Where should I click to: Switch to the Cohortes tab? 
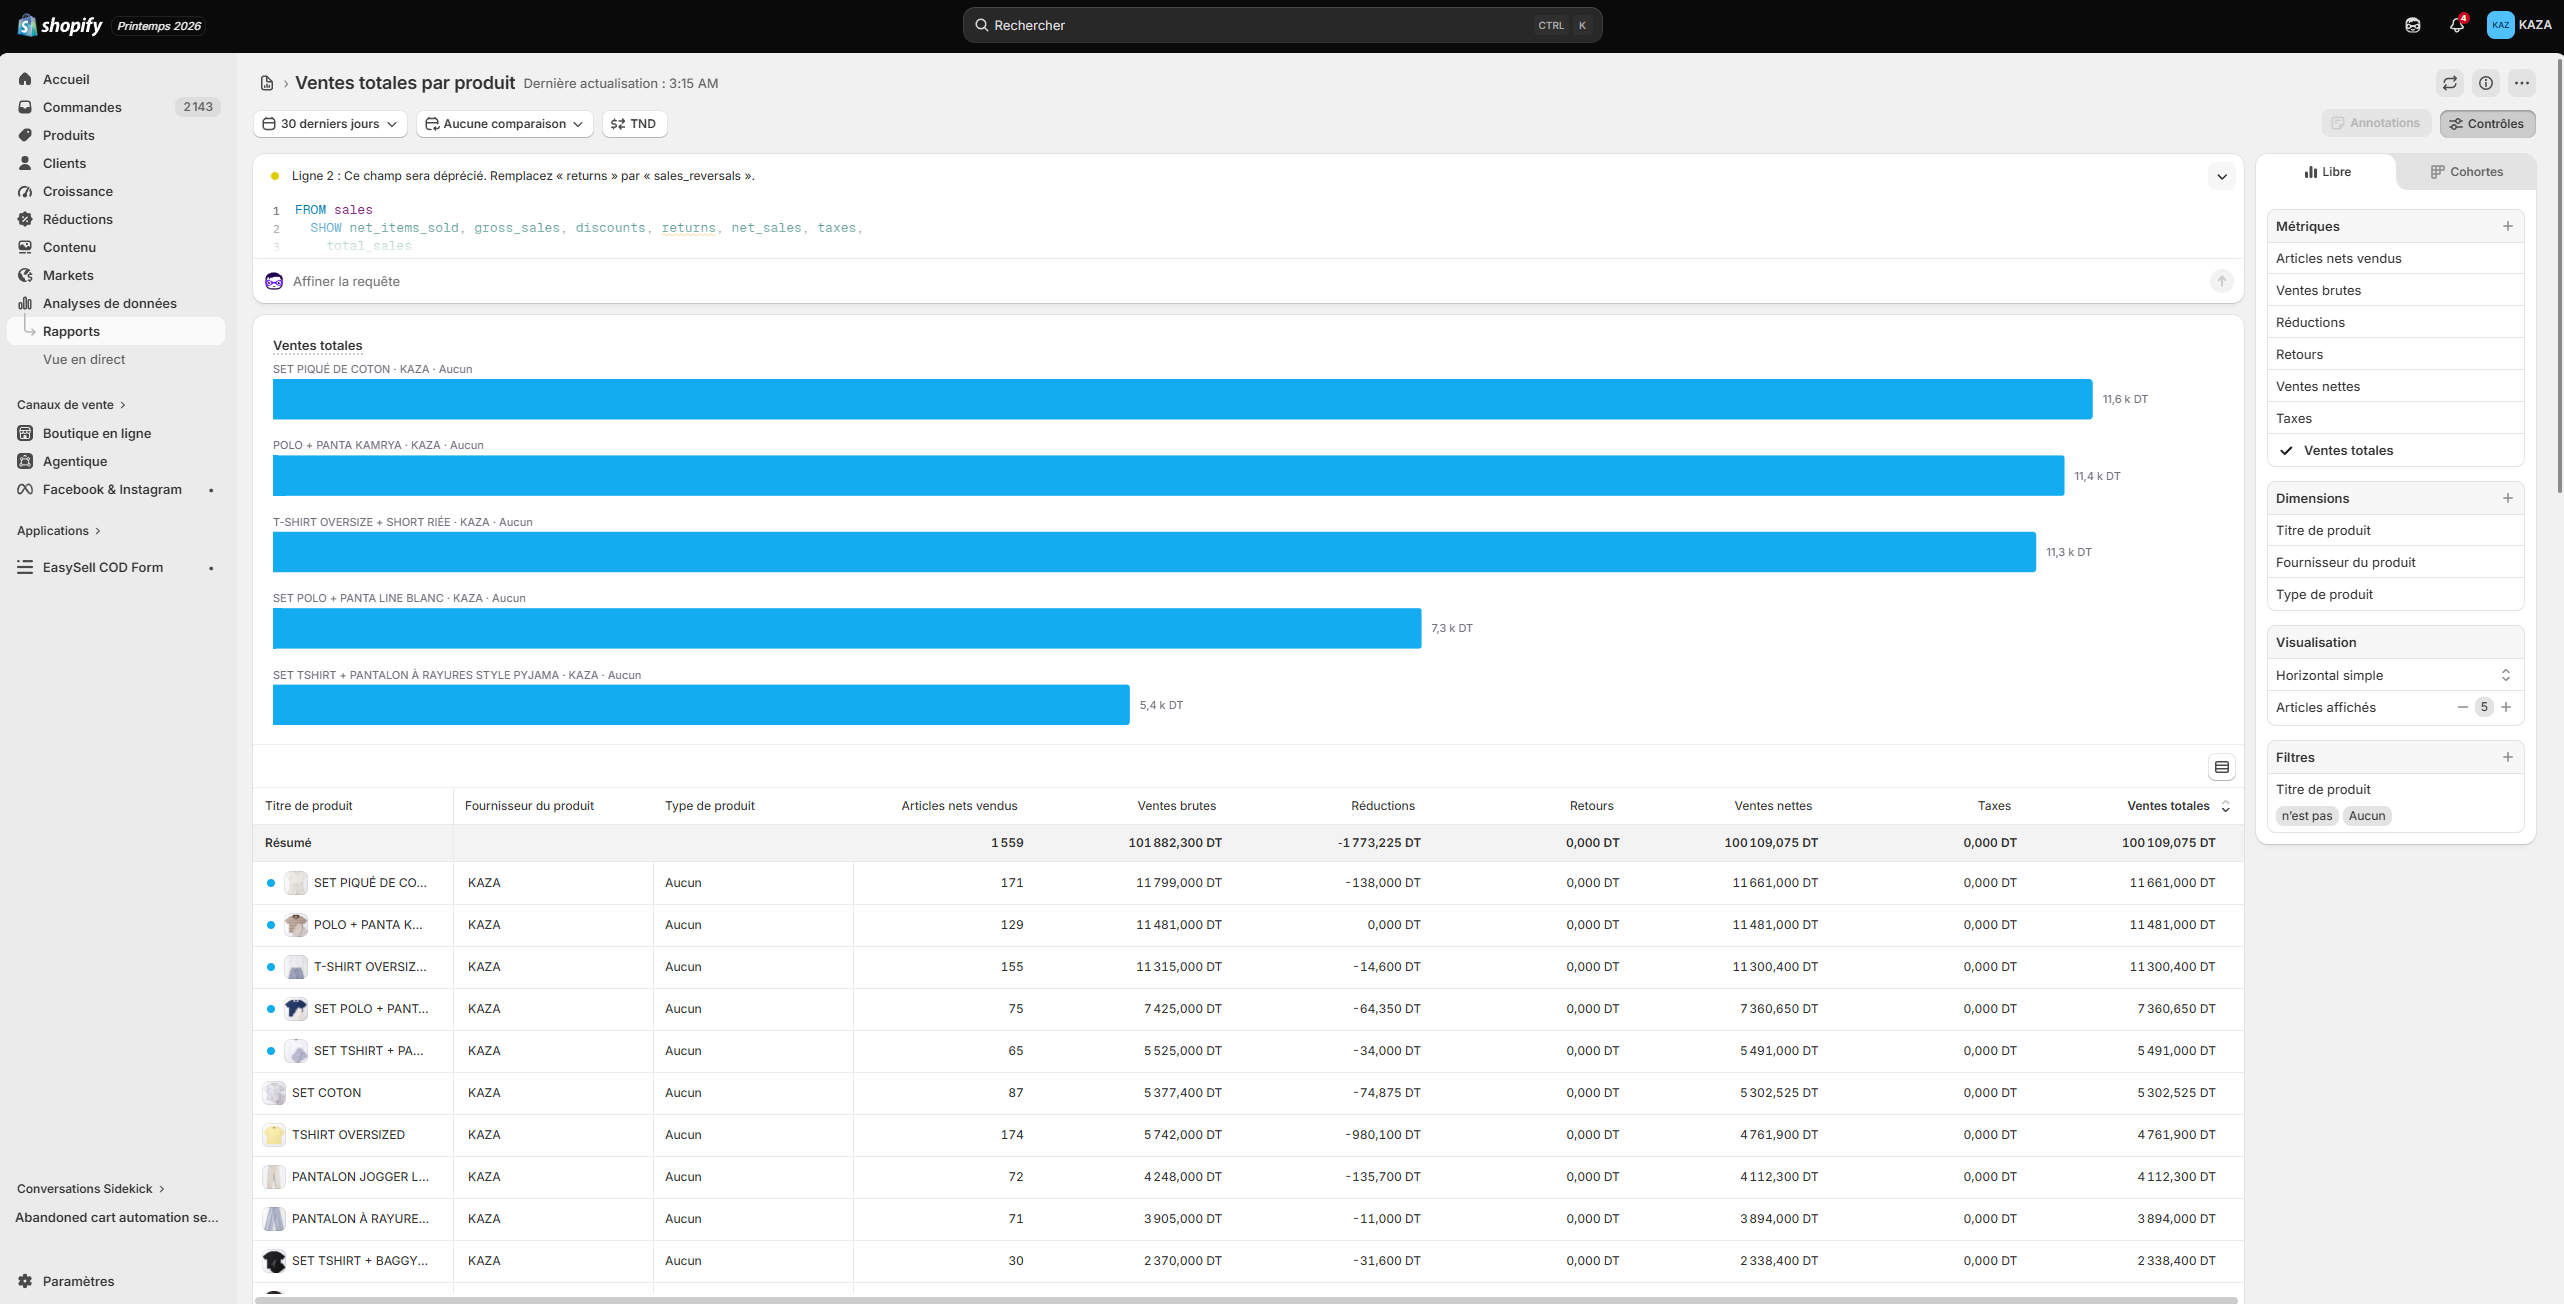click(2467, 172)
